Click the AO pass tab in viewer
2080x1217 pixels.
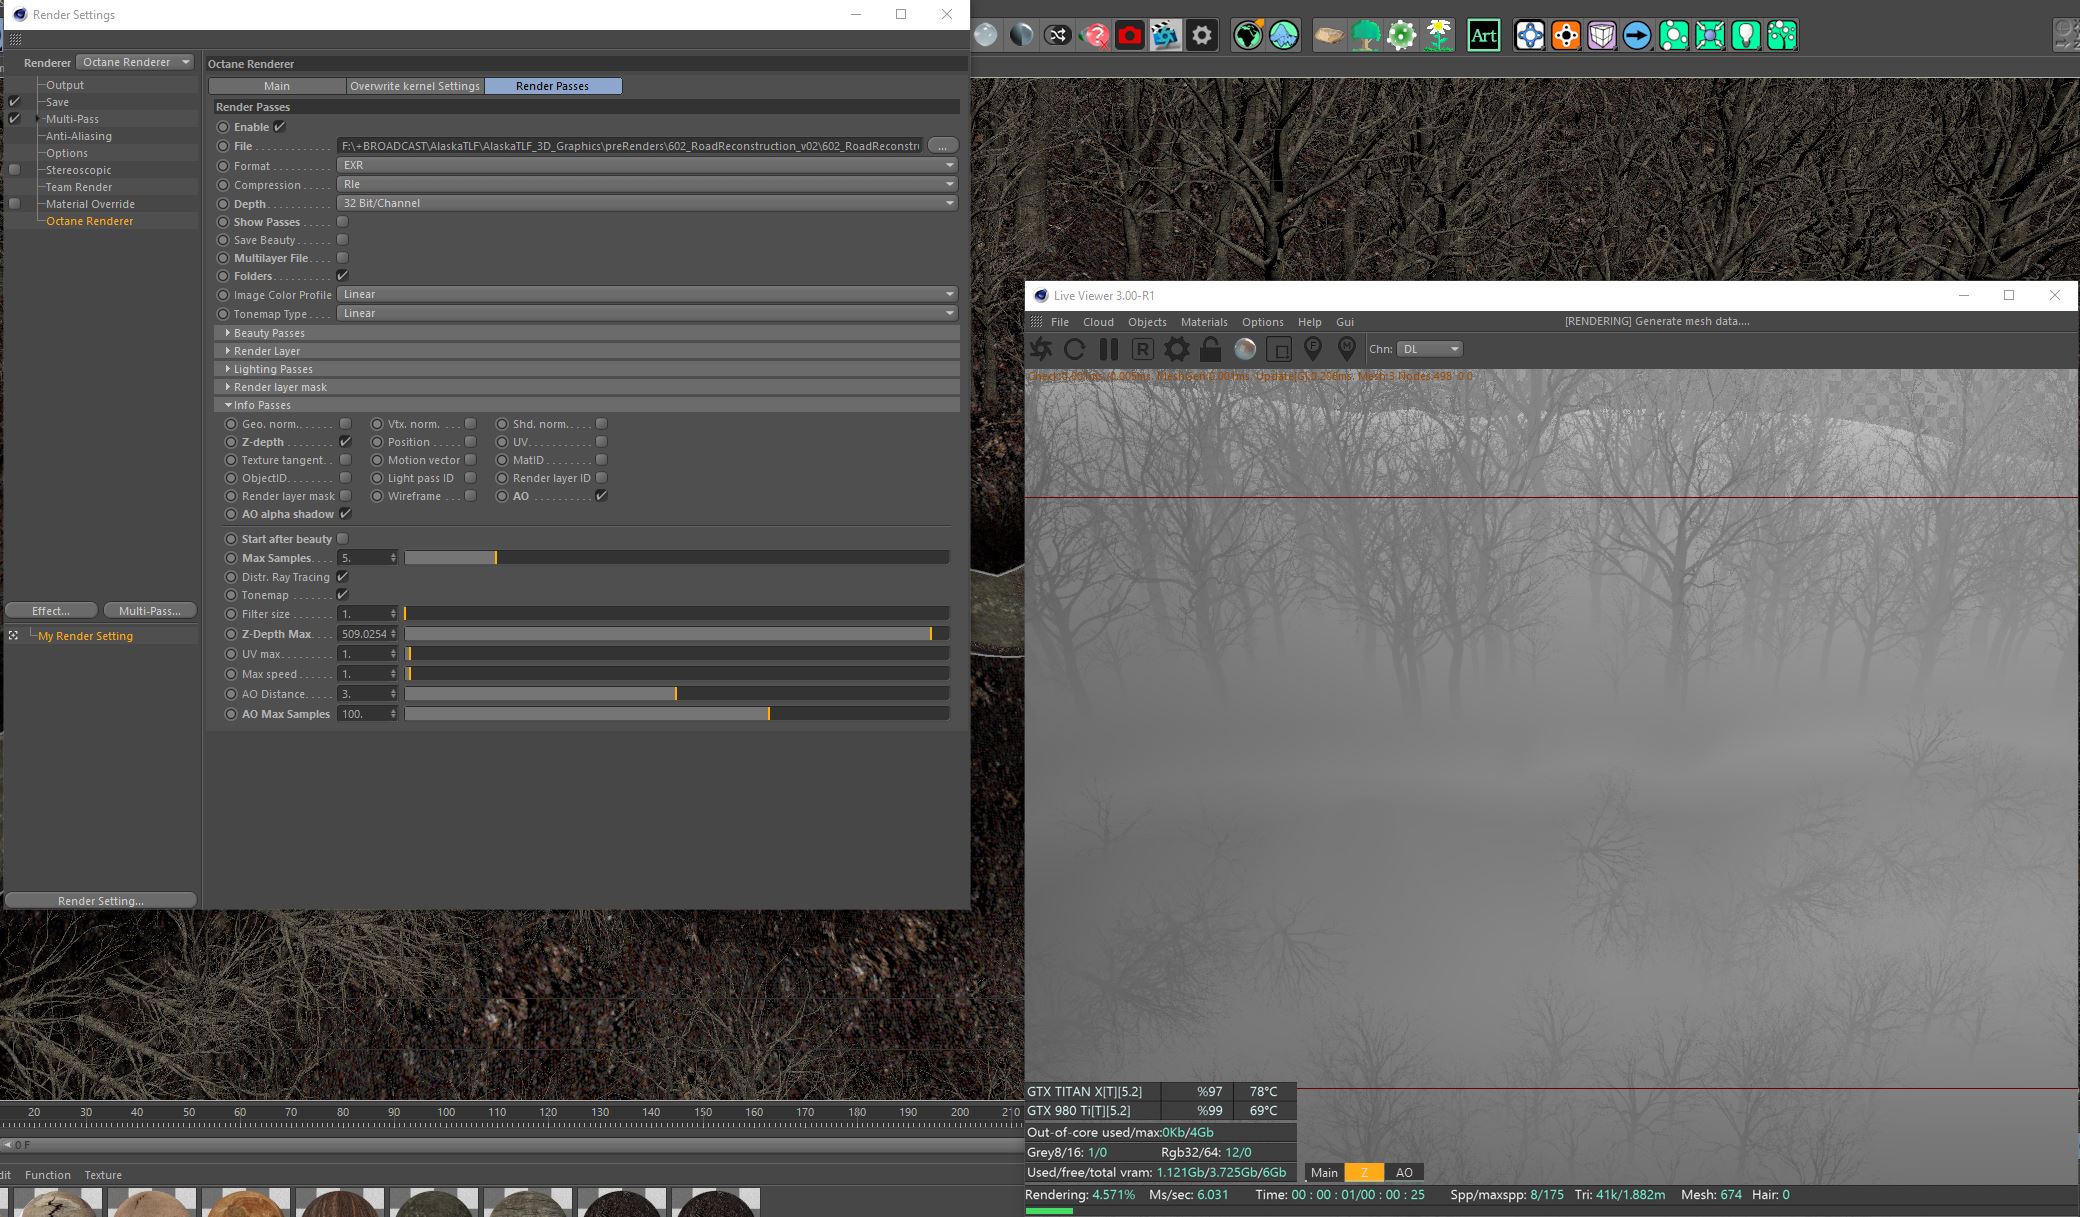1404,1173
